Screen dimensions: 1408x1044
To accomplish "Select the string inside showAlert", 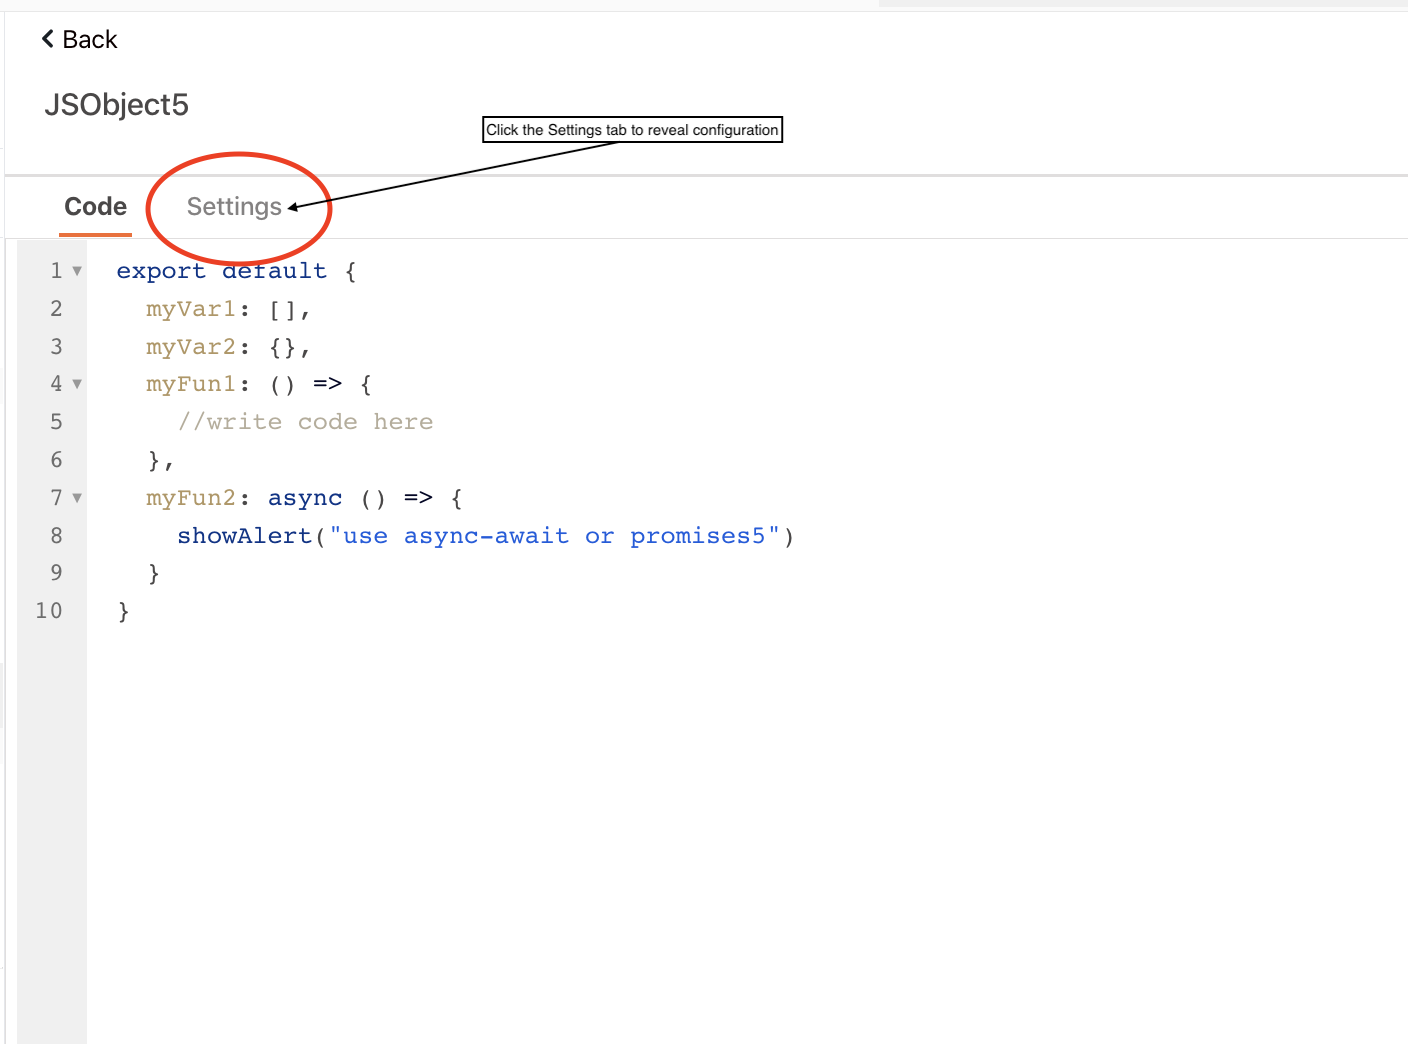I will tap(557, 535).
